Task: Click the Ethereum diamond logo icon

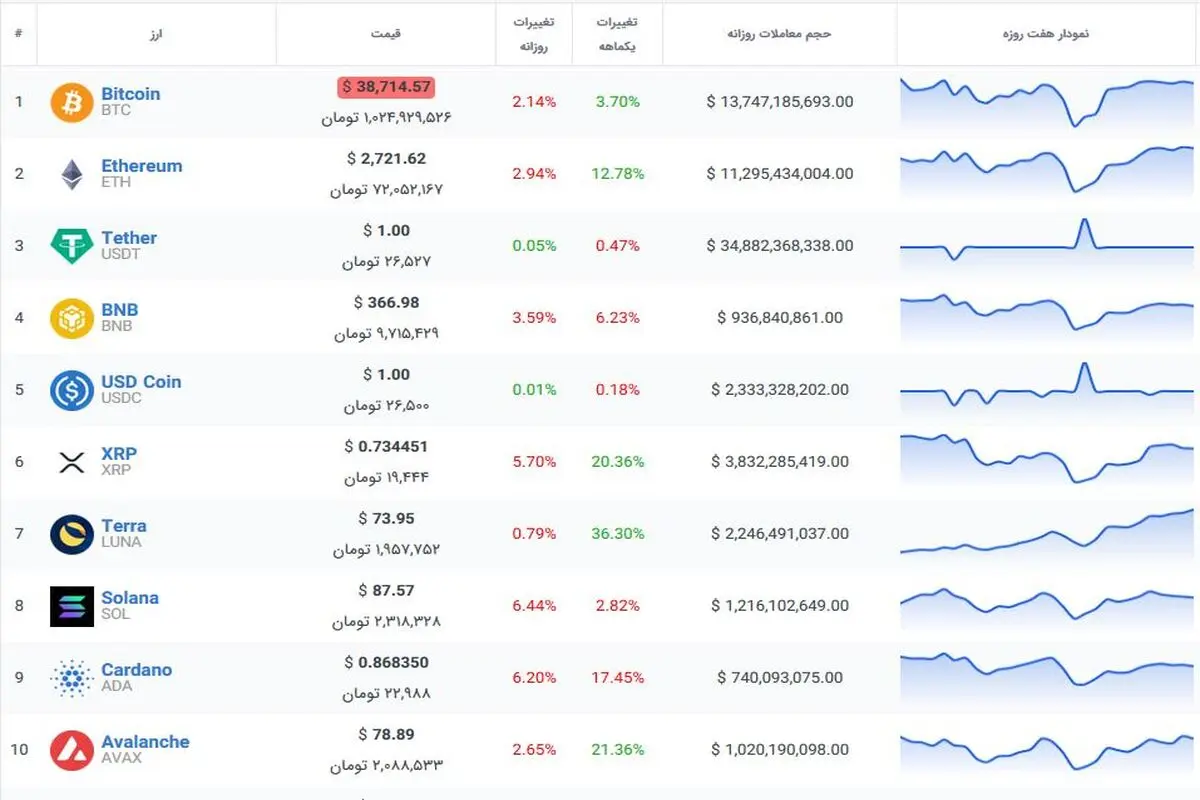Action: point(72,174)
